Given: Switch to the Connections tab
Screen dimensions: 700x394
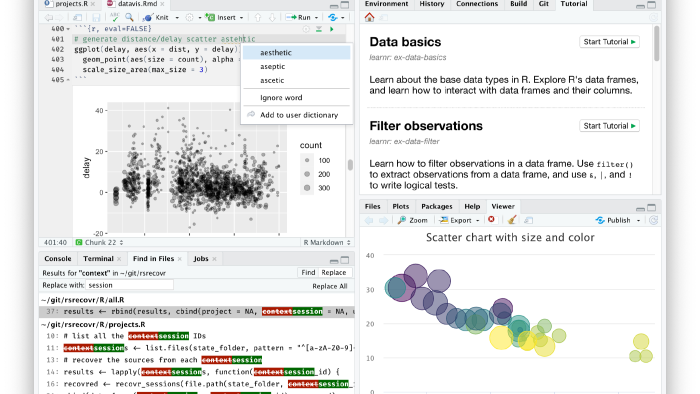Looking at the screenshot, I should coord(477,4).
